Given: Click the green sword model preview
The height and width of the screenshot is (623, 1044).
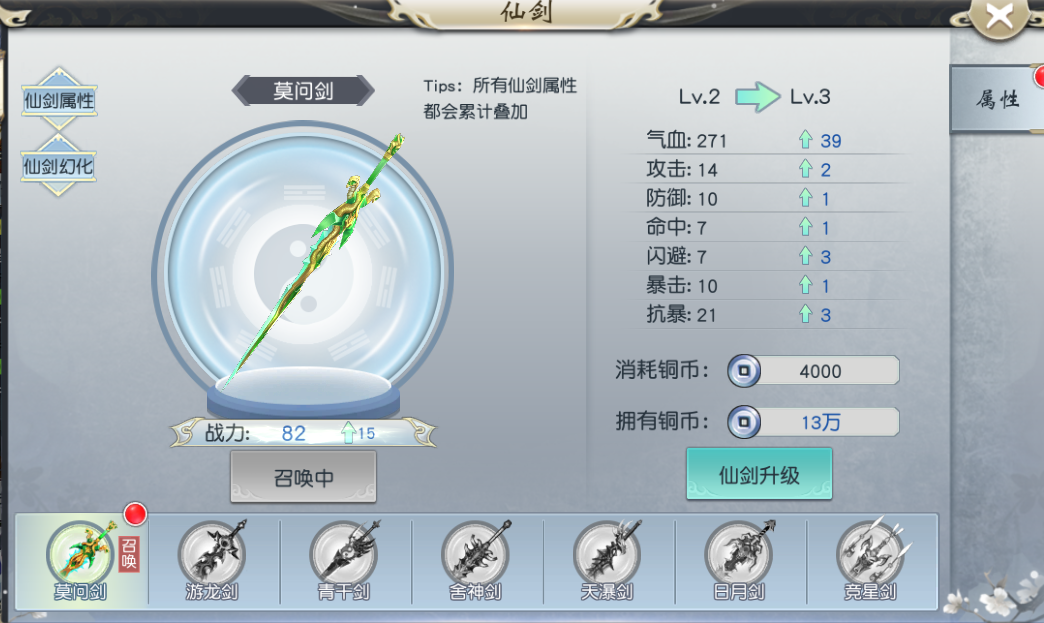Looking at the screenshot, I should [x=313, y=261].
